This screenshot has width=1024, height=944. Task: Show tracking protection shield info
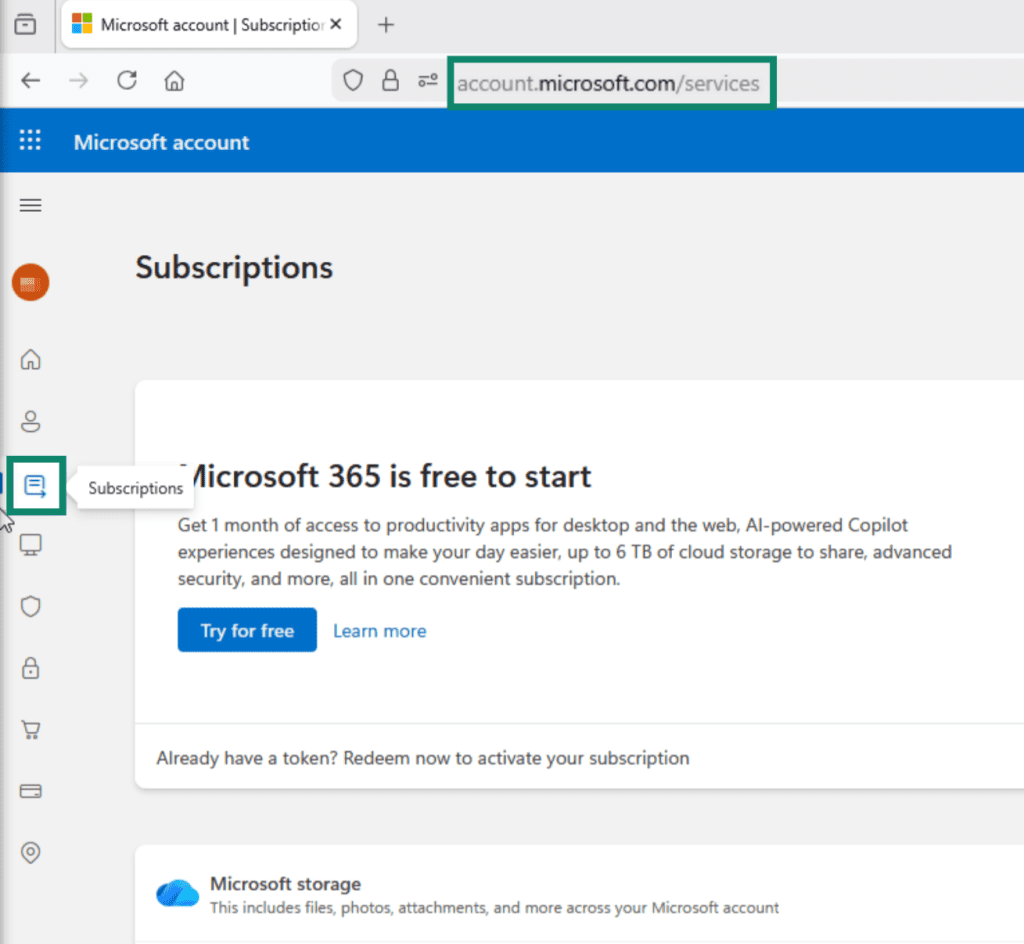(353, 81)
